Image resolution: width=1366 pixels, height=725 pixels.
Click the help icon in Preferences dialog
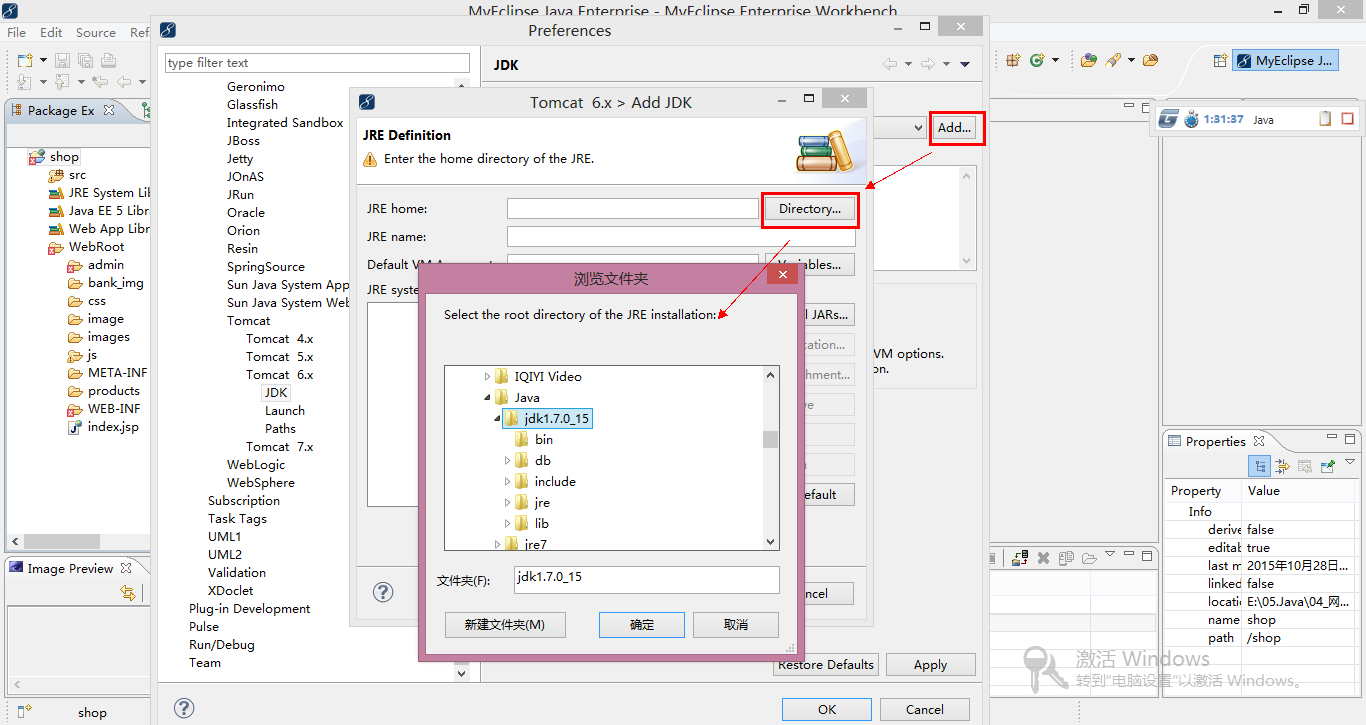(184, 708)
